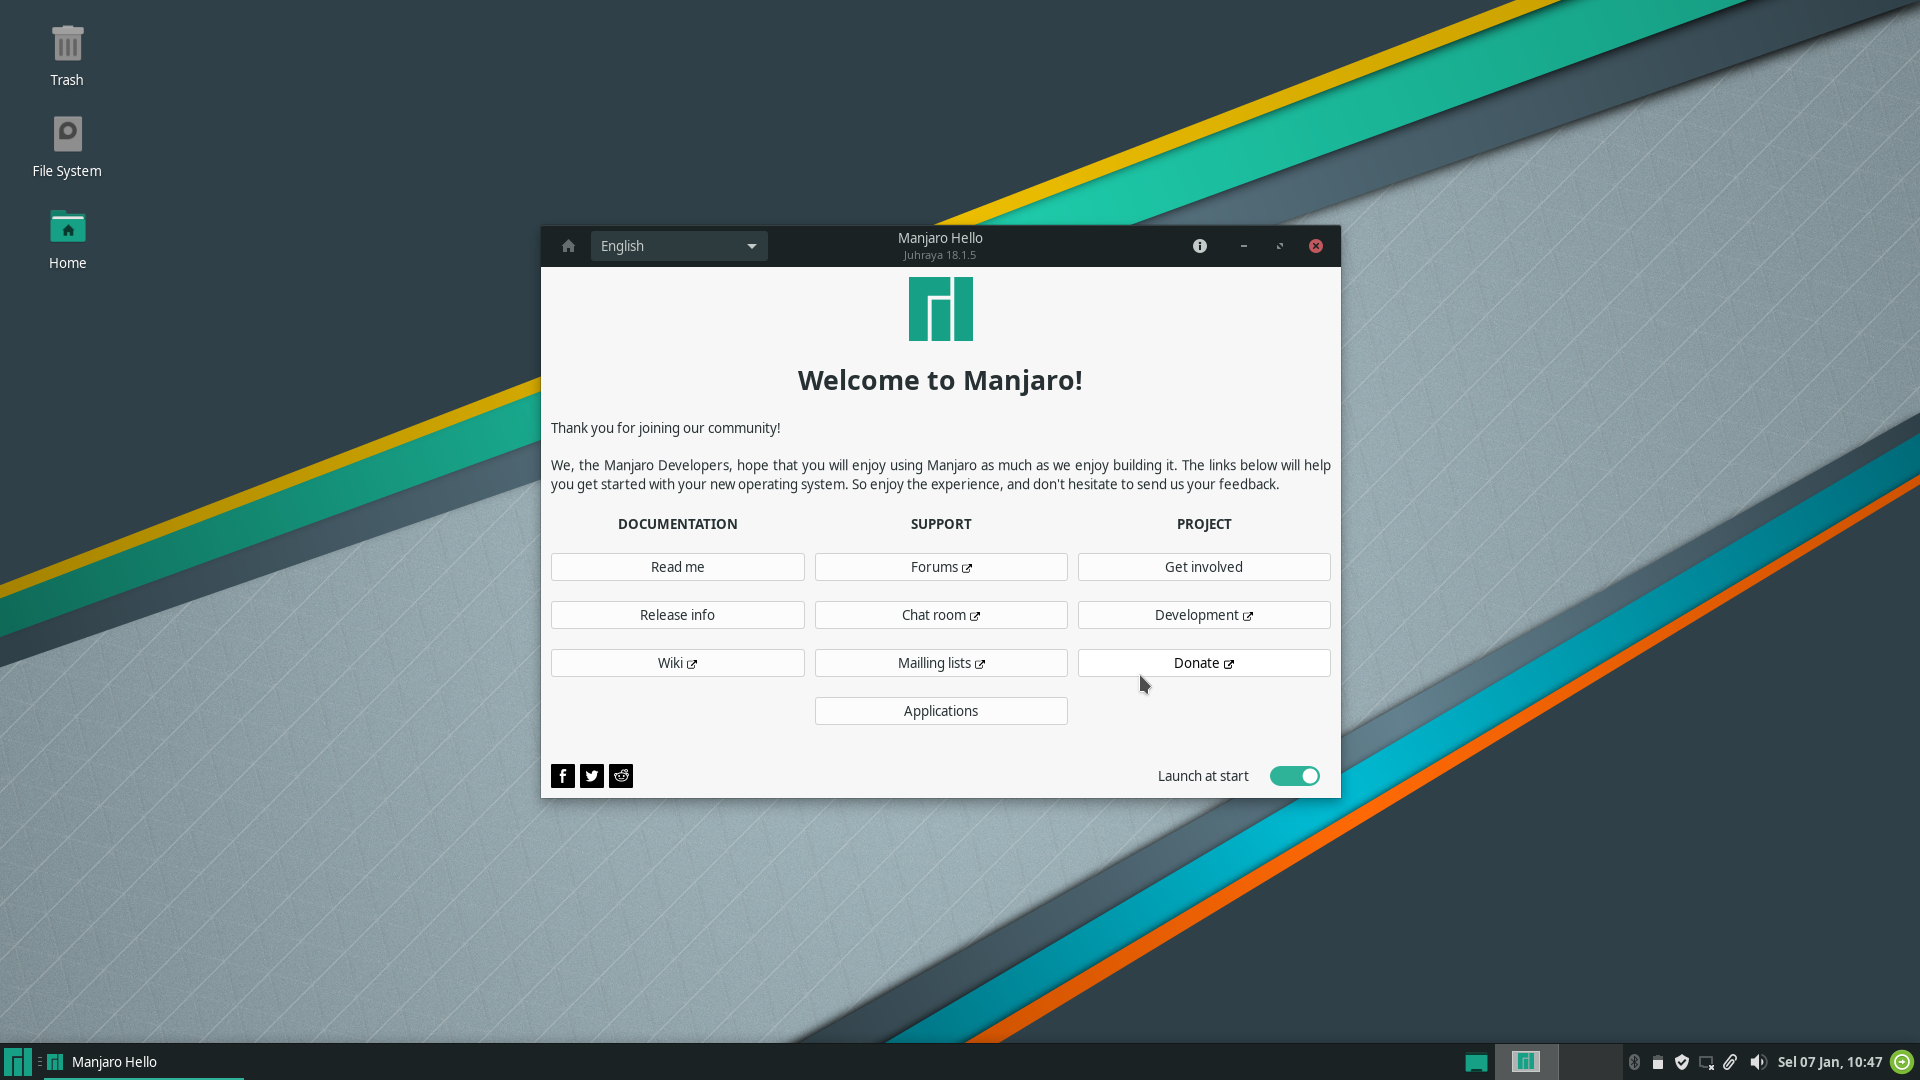Open the Manjaro application menu in taskbar
Viewport: 1920px width, 1080px height.
(17, 1062)
